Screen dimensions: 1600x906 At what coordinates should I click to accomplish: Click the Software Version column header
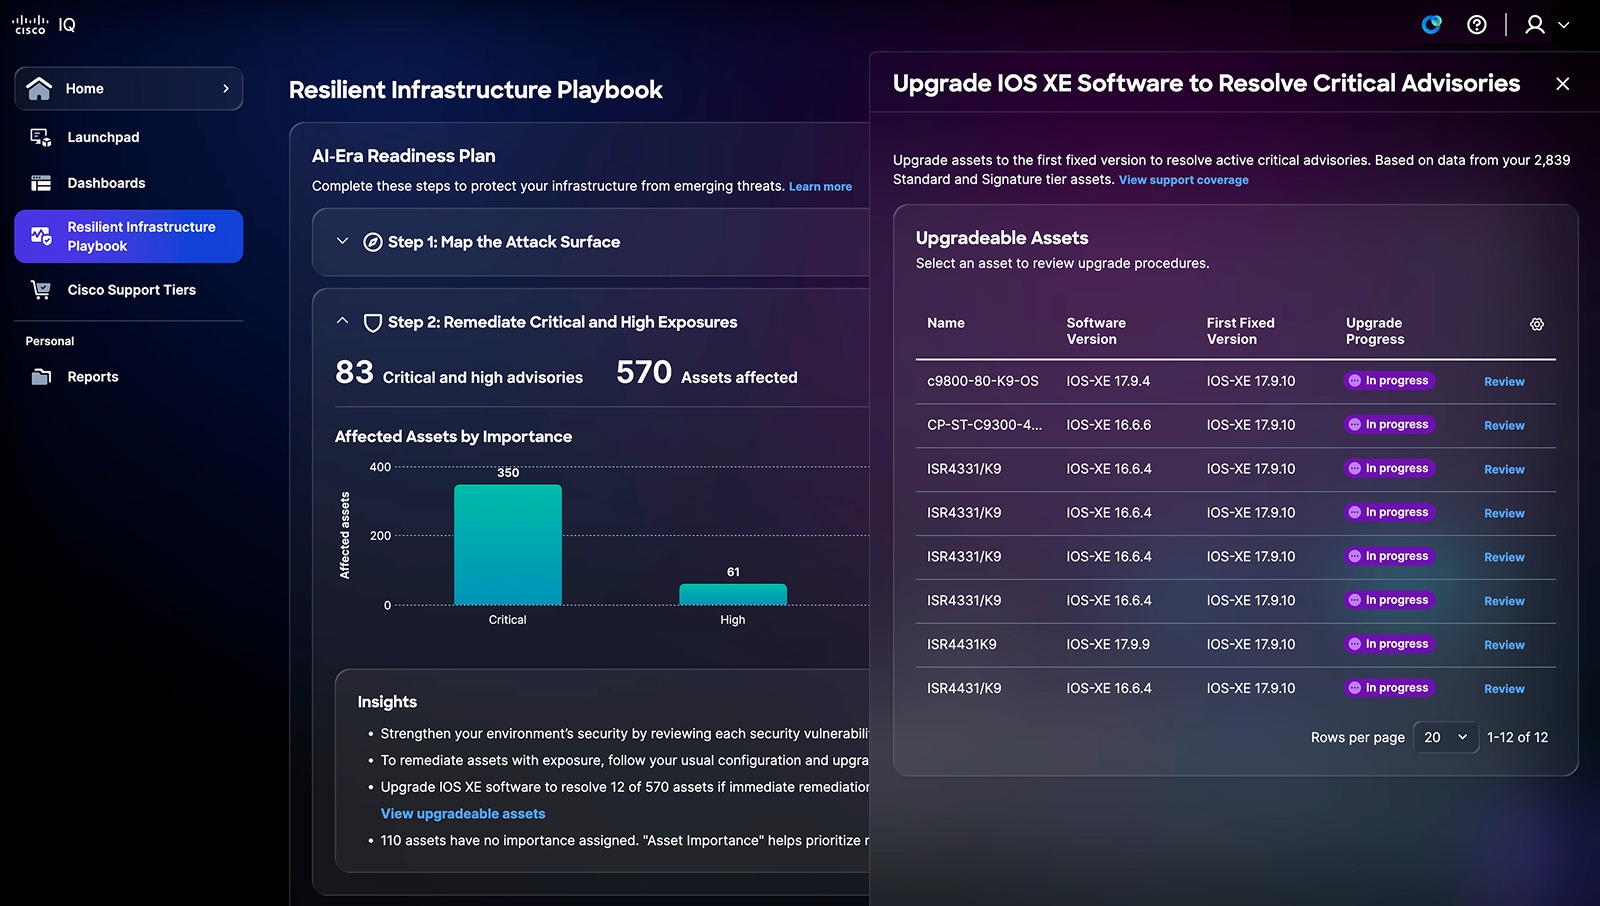point(1096,331)
